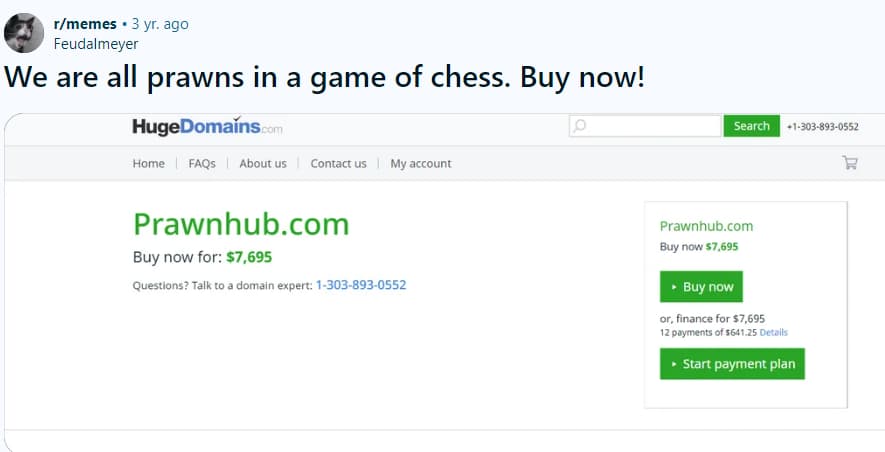Click the shopping cart icon

point(850,163)
